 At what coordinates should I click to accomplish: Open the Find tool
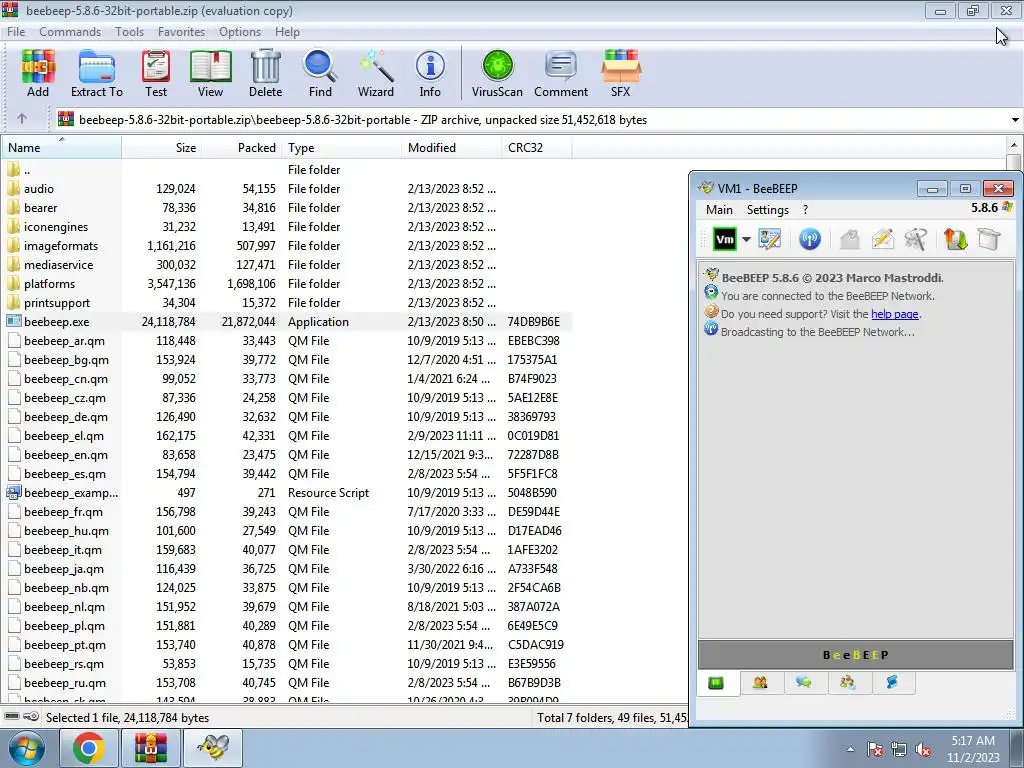(320, 73)
